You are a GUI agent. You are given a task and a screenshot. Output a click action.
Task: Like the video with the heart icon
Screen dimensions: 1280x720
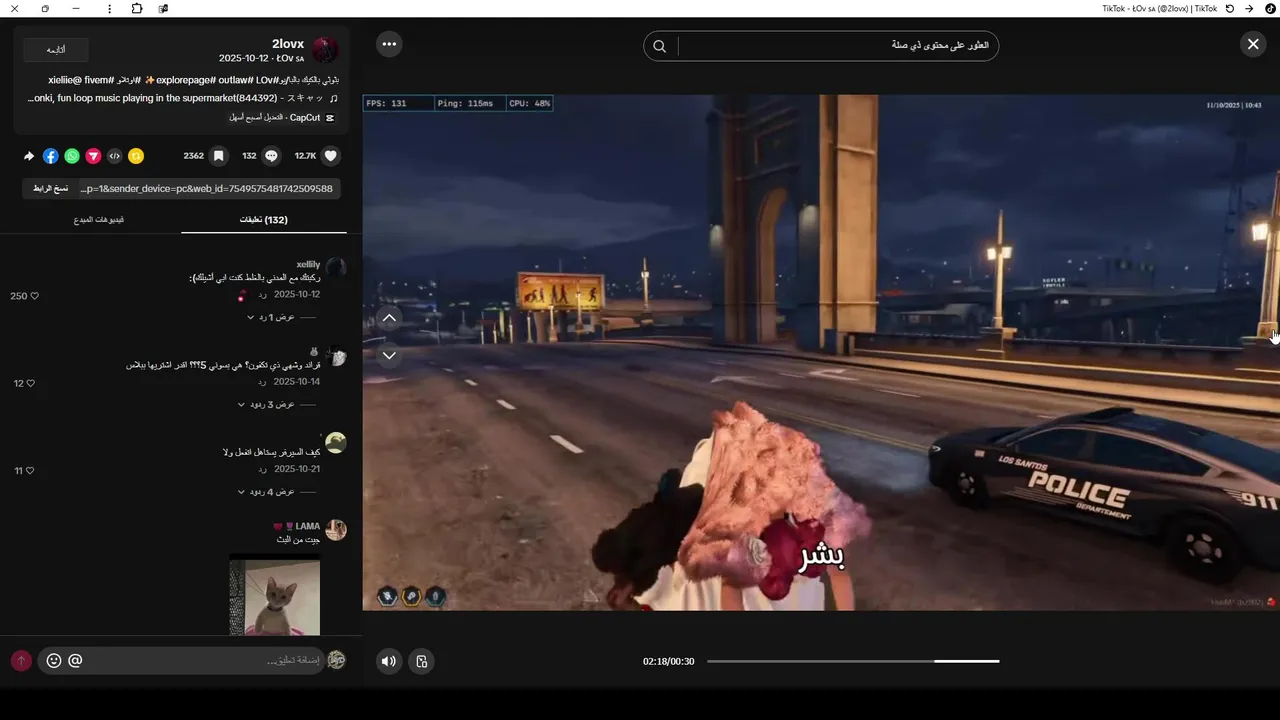coord(331,156)
